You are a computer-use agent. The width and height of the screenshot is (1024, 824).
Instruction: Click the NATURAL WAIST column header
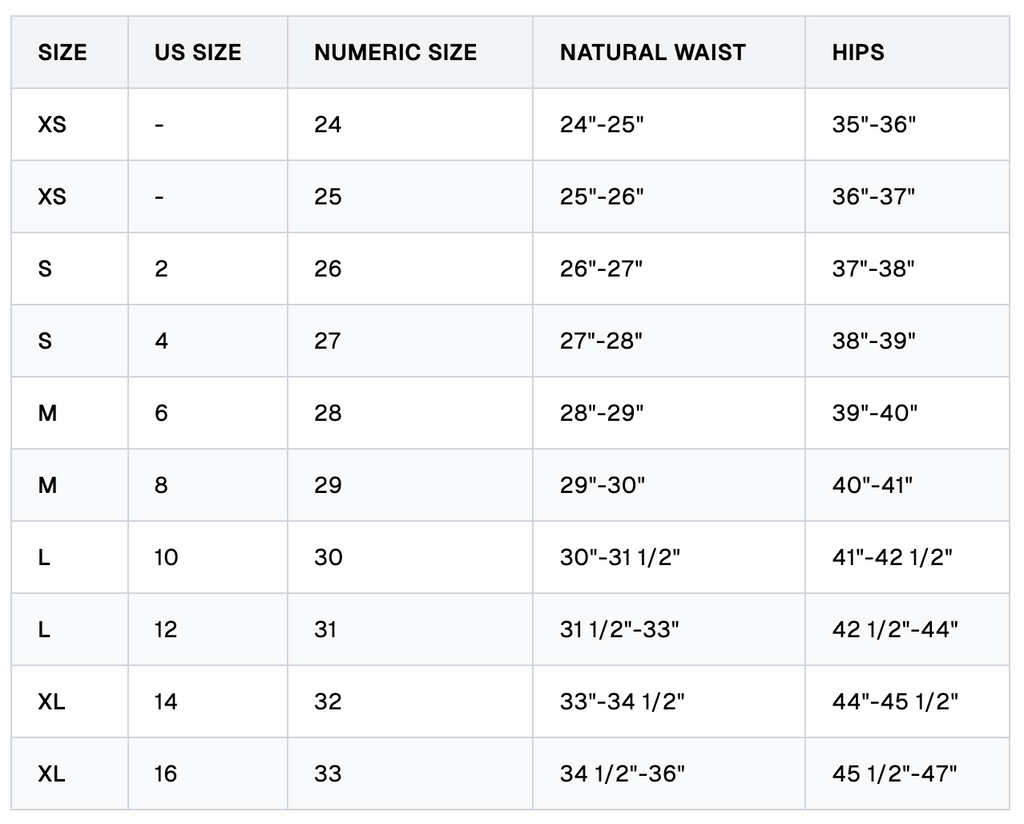[x=669, y=52]
